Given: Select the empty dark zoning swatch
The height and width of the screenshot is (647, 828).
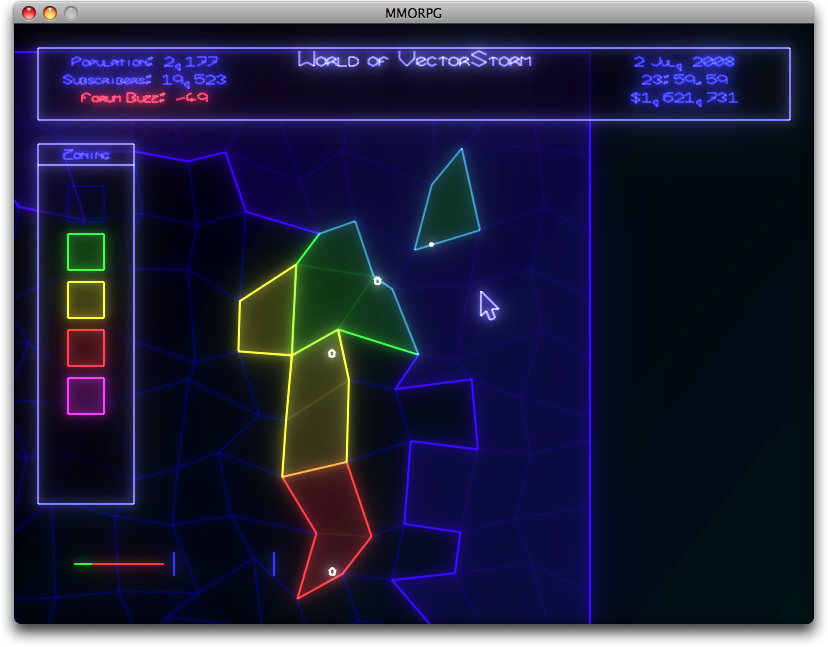Looking at the screenshot, I should point(86,204).
